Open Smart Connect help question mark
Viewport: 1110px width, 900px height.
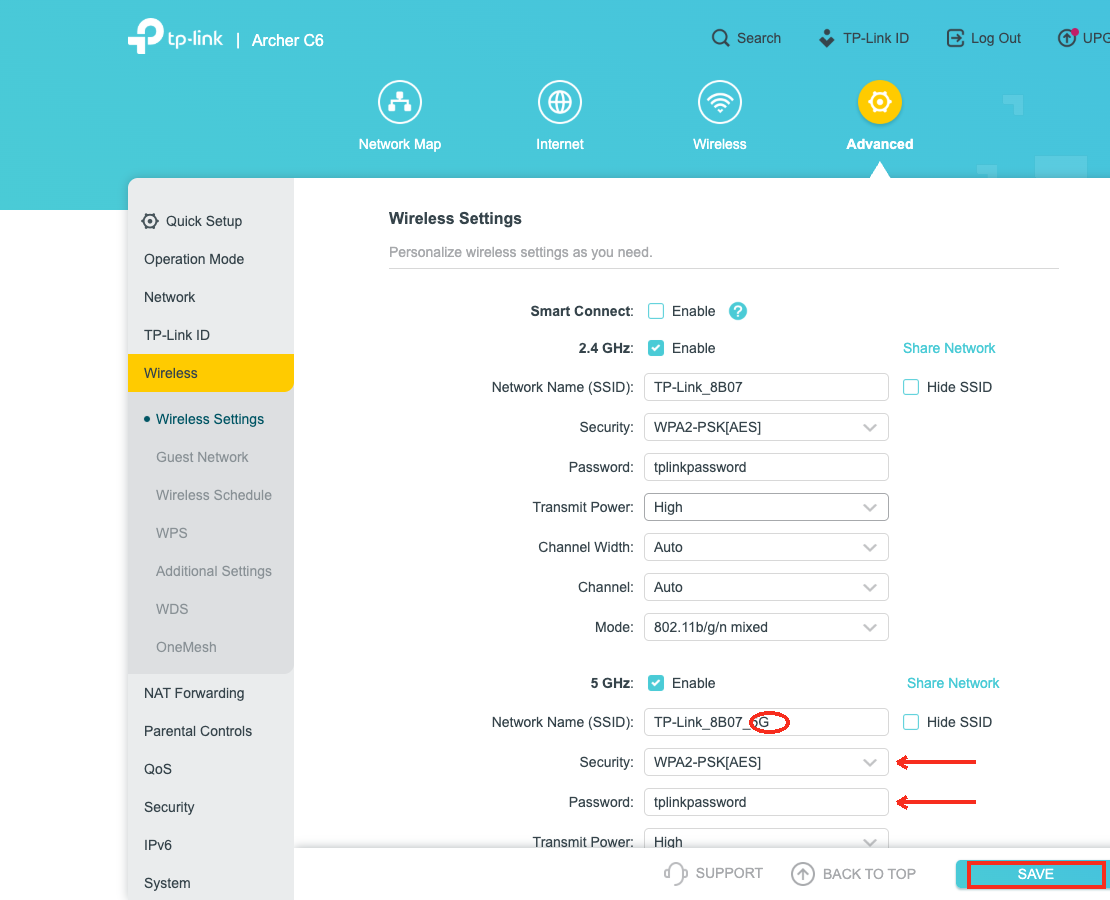pos(738,311)
